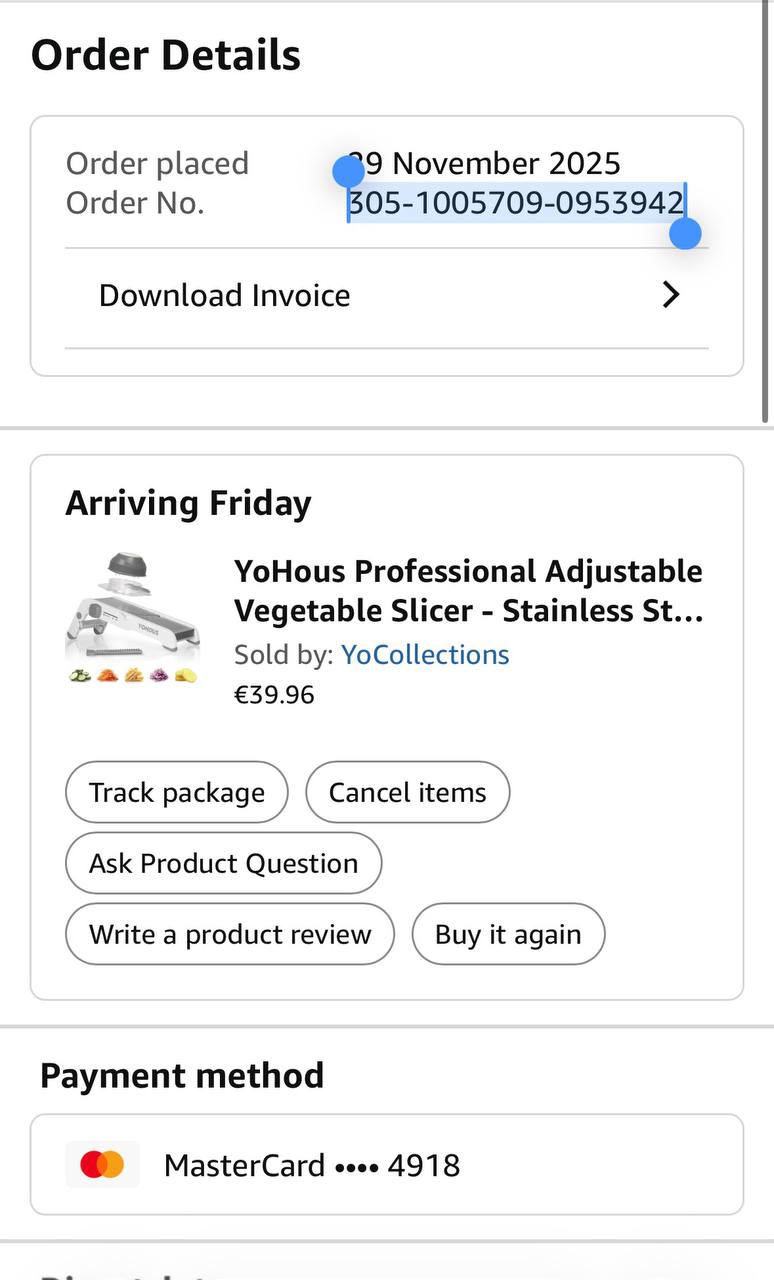The width and height of the screenshot is (774, 1280).
Task: Tap the Ask Product Question button
Action: [223, 864]
